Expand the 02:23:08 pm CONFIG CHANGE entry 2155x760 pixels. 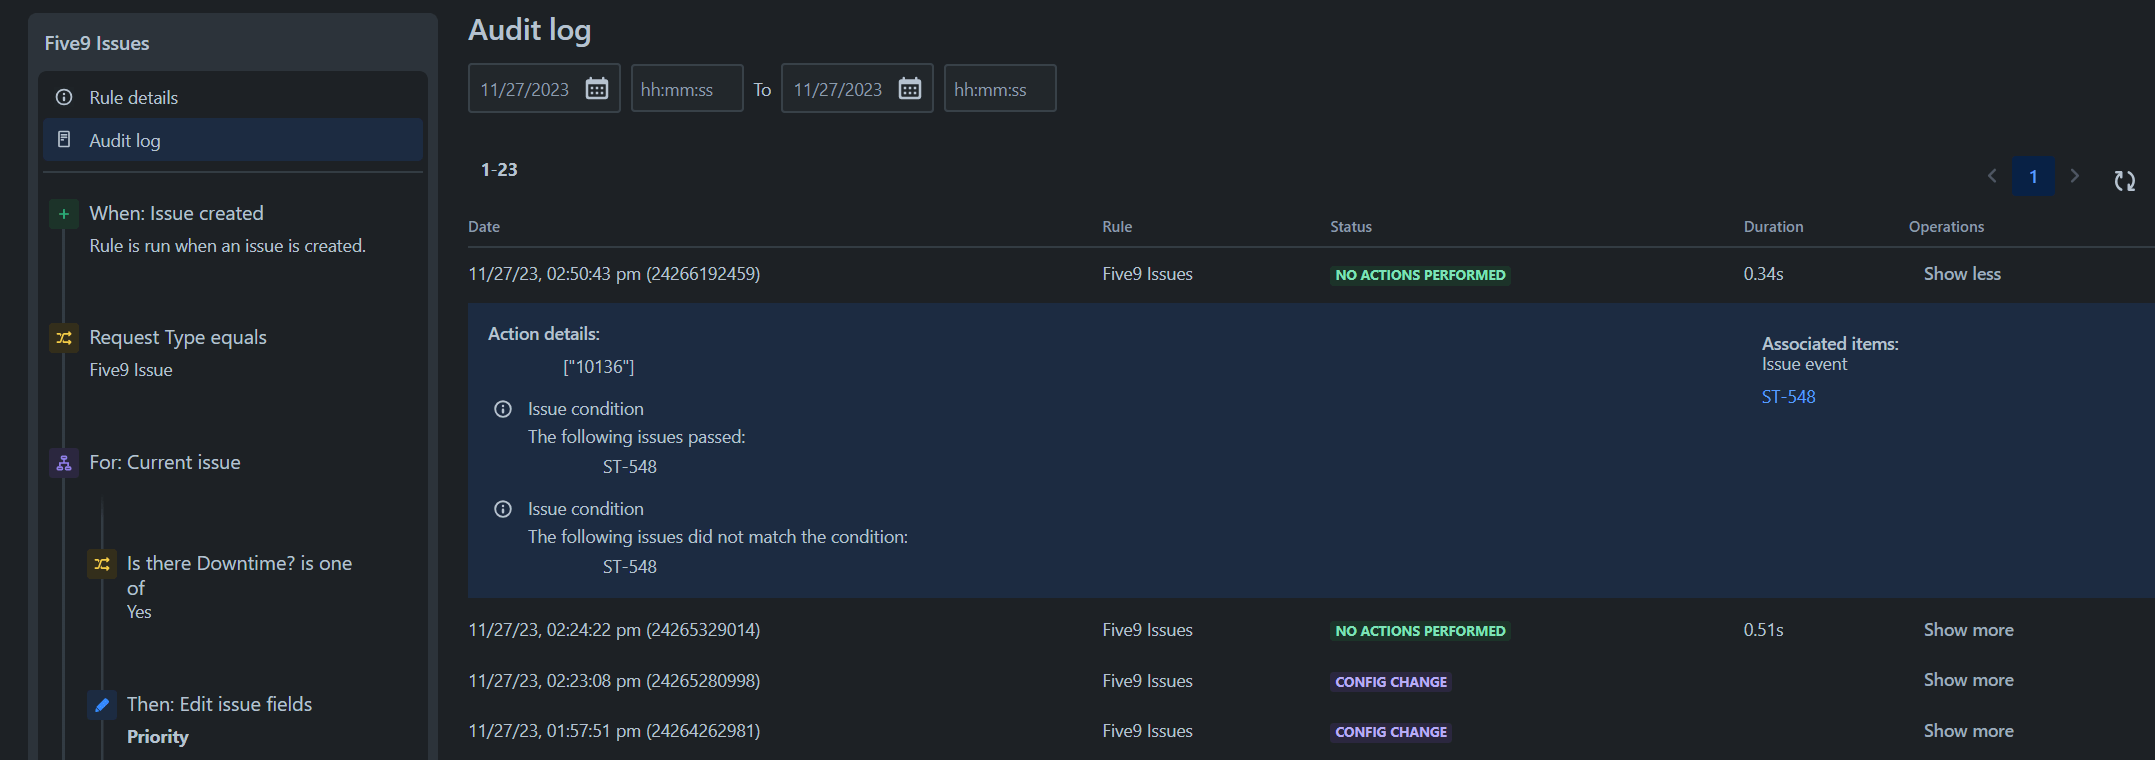point(1968,680)
